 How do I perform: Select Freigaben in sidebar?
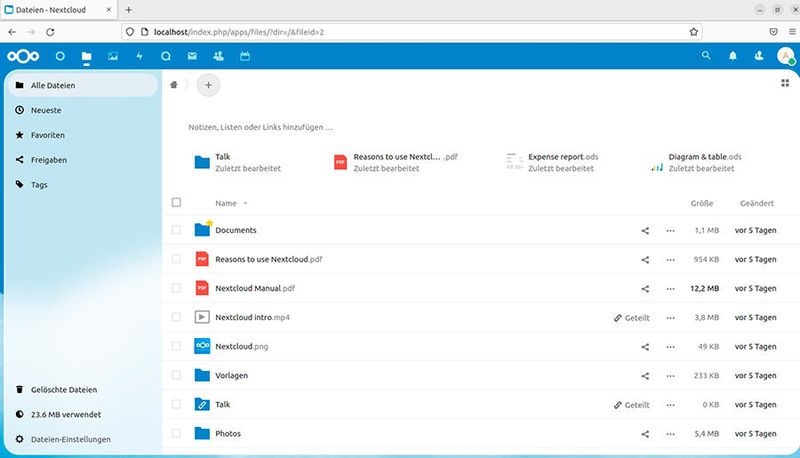tap(83, 160)
